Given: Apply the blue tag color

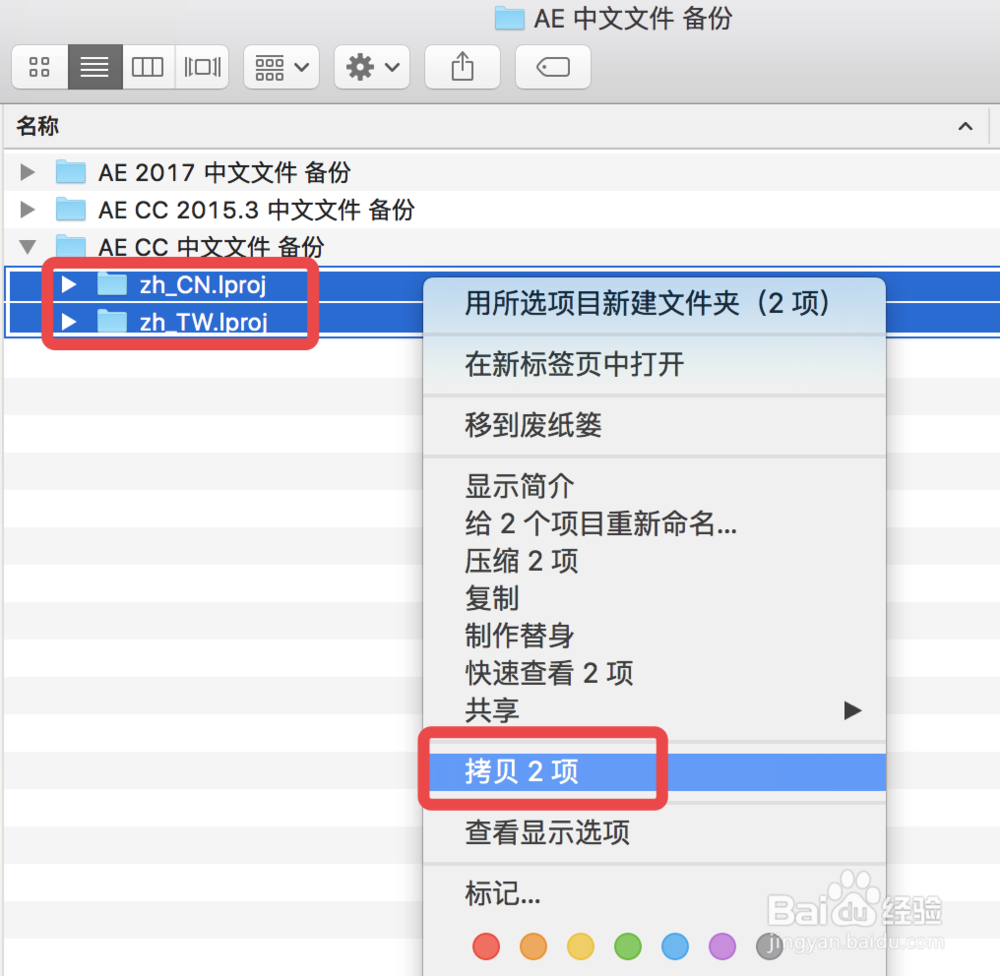Looking at the screenshot, I should pos(675,947).
